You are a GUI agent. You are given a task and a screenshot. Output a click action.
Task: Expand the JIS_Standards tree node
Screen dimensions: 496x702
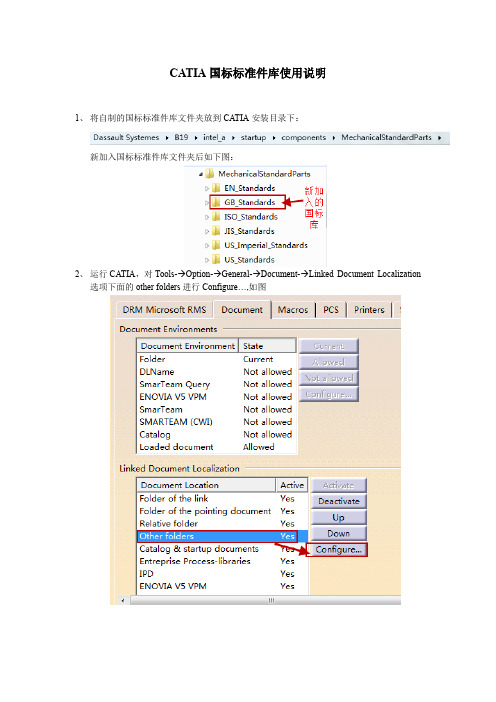[x=207, y=231]
